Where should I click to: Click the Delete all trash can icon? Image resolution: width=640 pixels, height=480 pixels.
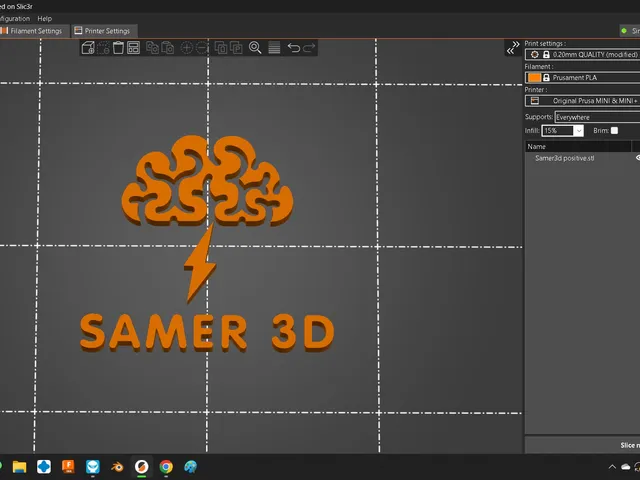point(118,48)
